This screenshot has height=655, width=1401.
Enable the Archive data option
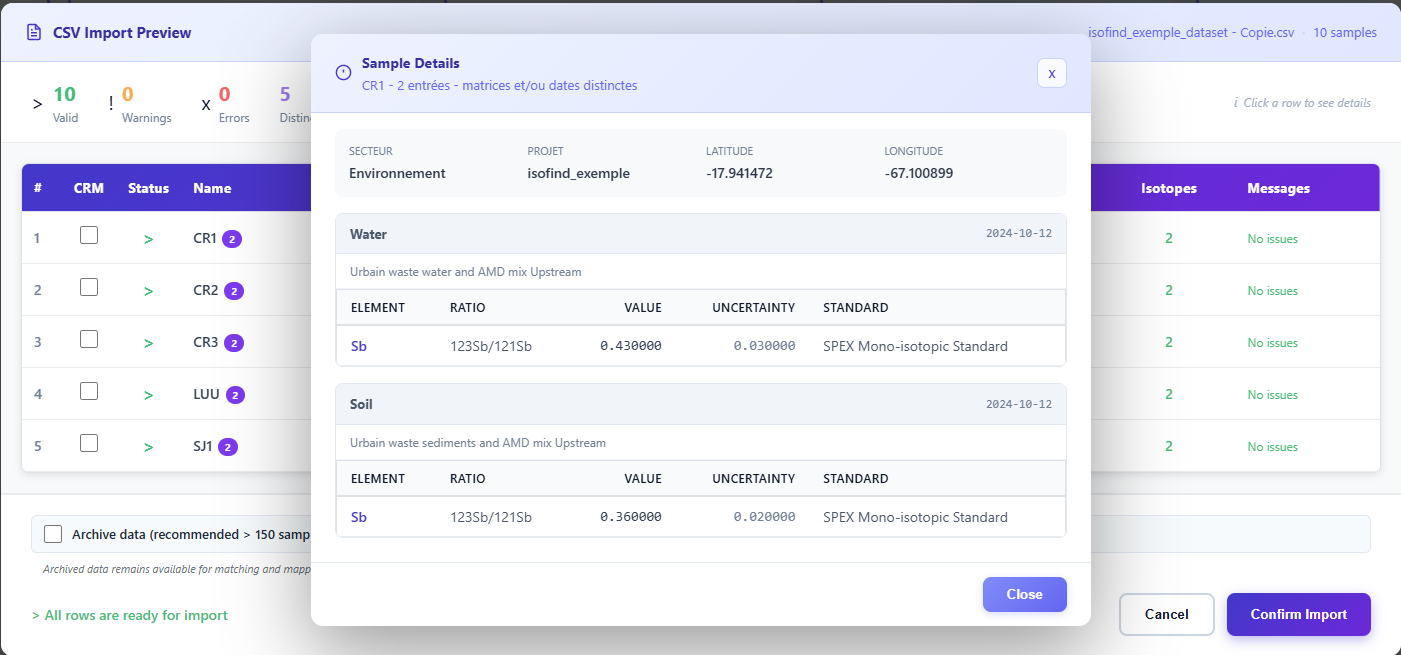[x=53, y=533]
